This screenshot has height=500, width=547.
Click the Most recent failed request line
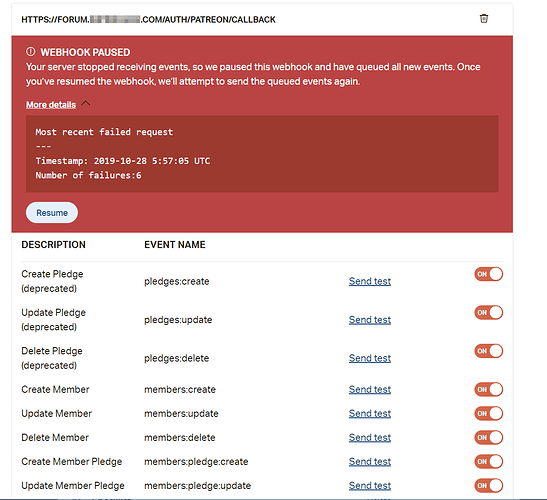click(104, 132)
